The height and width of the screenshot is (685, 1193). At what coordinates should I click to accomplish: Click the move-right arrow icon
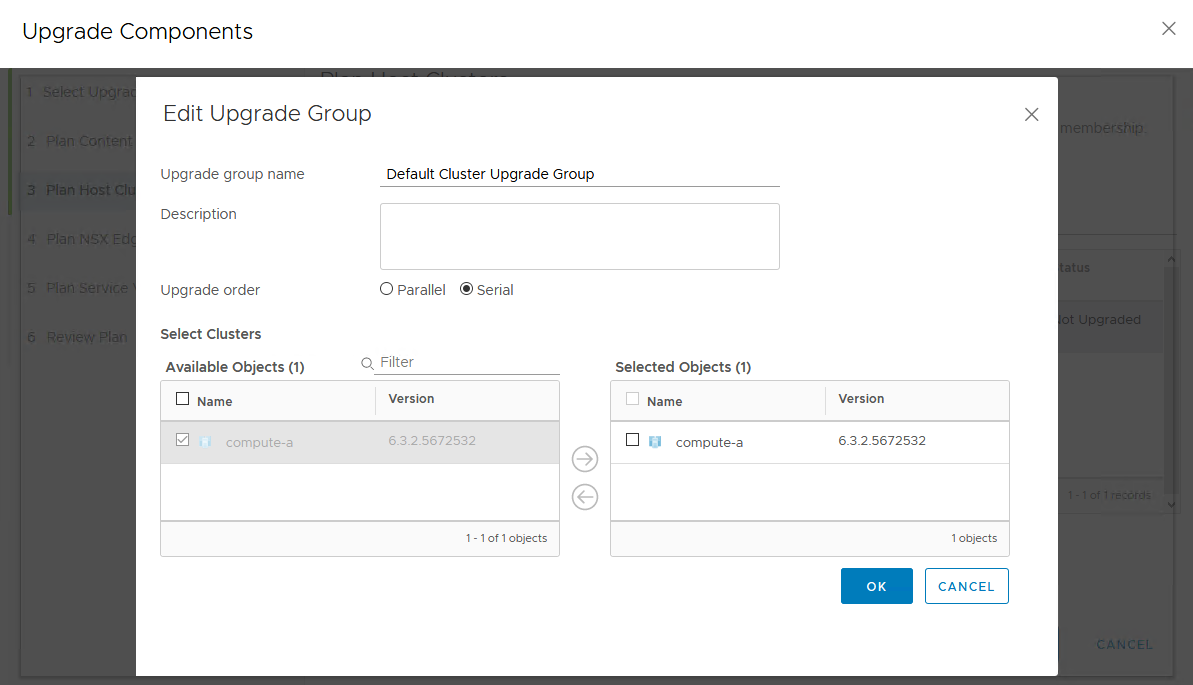585,459
